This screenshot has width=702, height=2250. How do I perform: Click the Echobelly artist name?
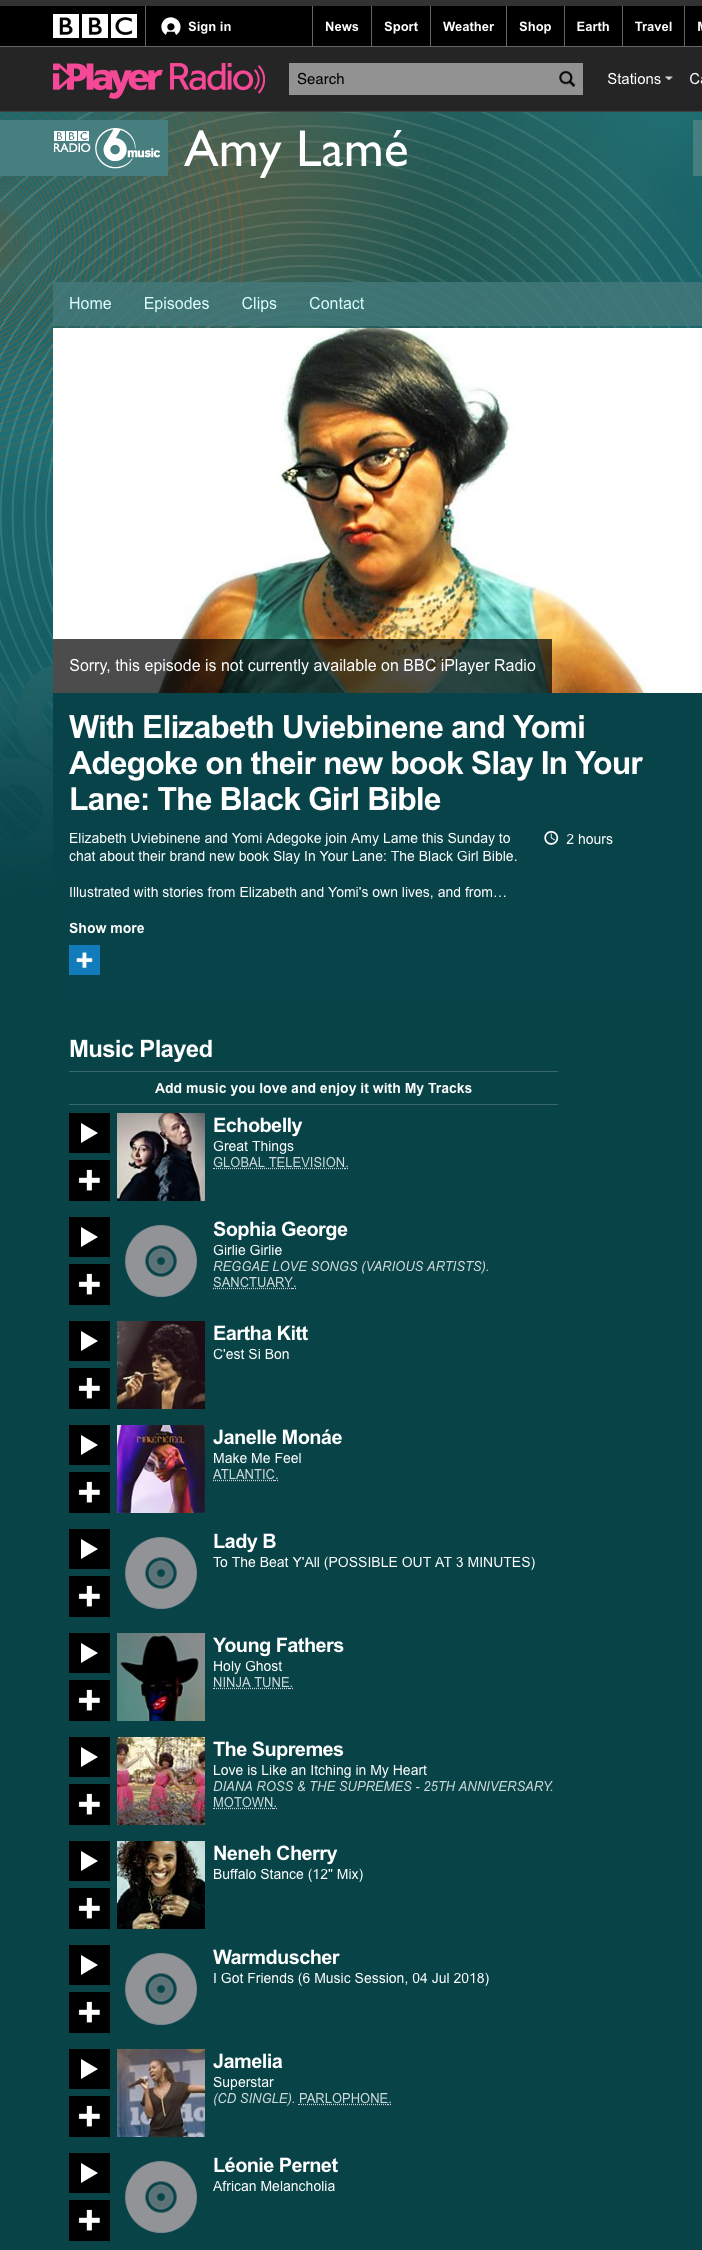click(257, 1125)
